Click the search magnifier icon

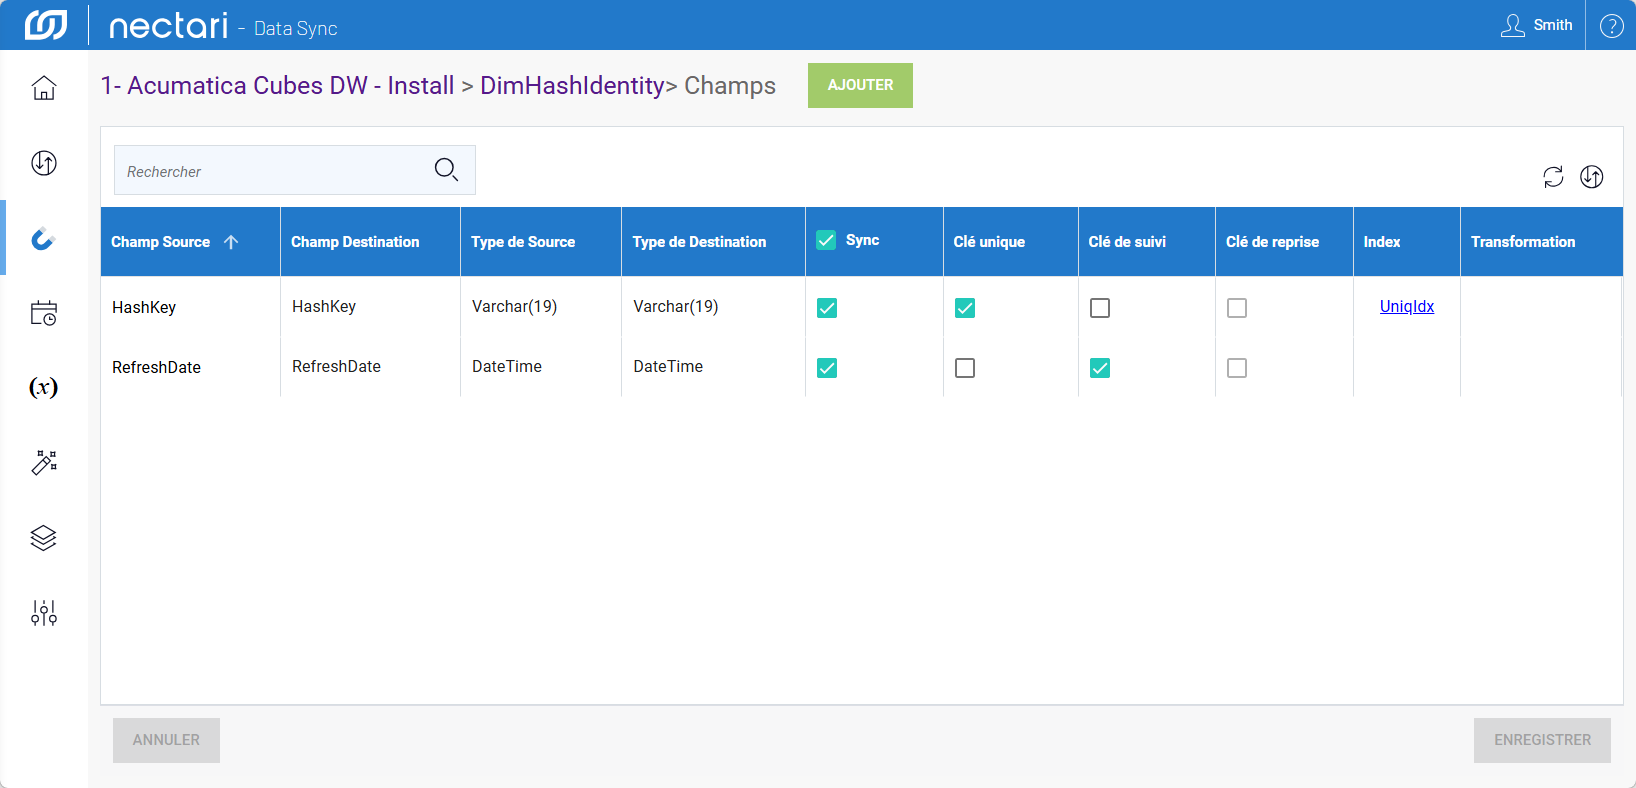[x=446, y=170]
